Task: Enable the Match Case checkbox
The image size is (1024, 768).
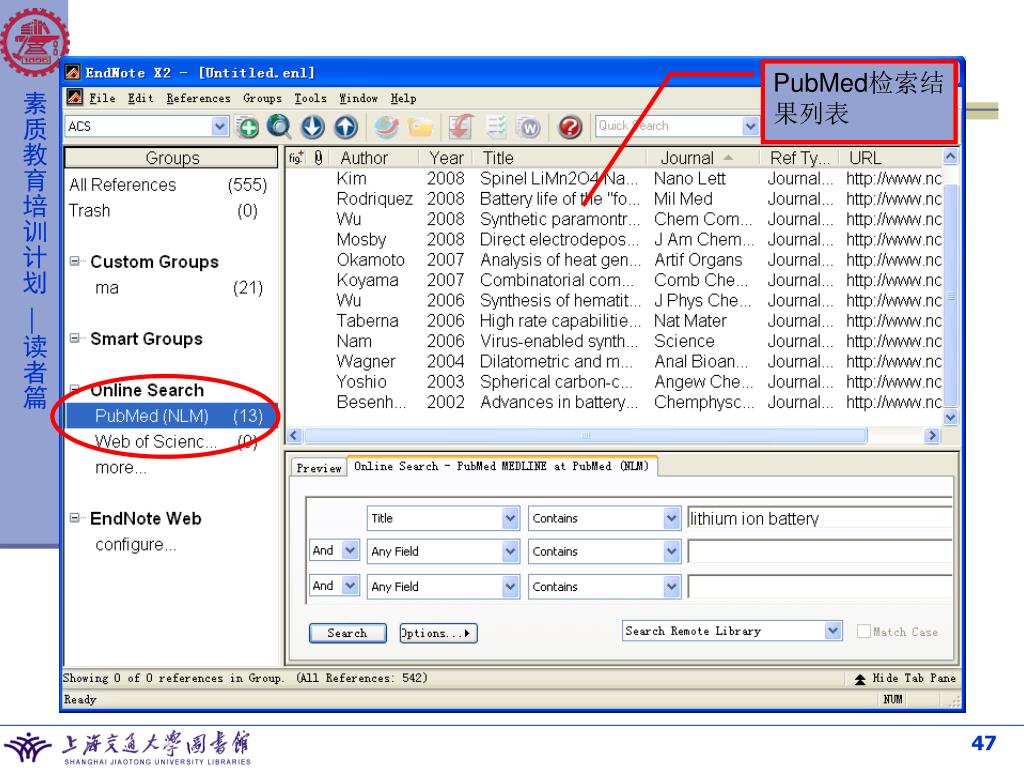Action: click(863, 631)
